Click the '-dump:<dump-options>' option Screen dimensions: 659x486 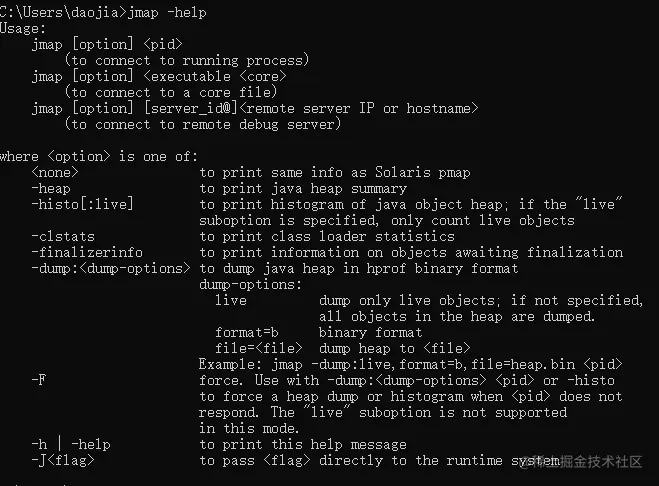point(111,268)
